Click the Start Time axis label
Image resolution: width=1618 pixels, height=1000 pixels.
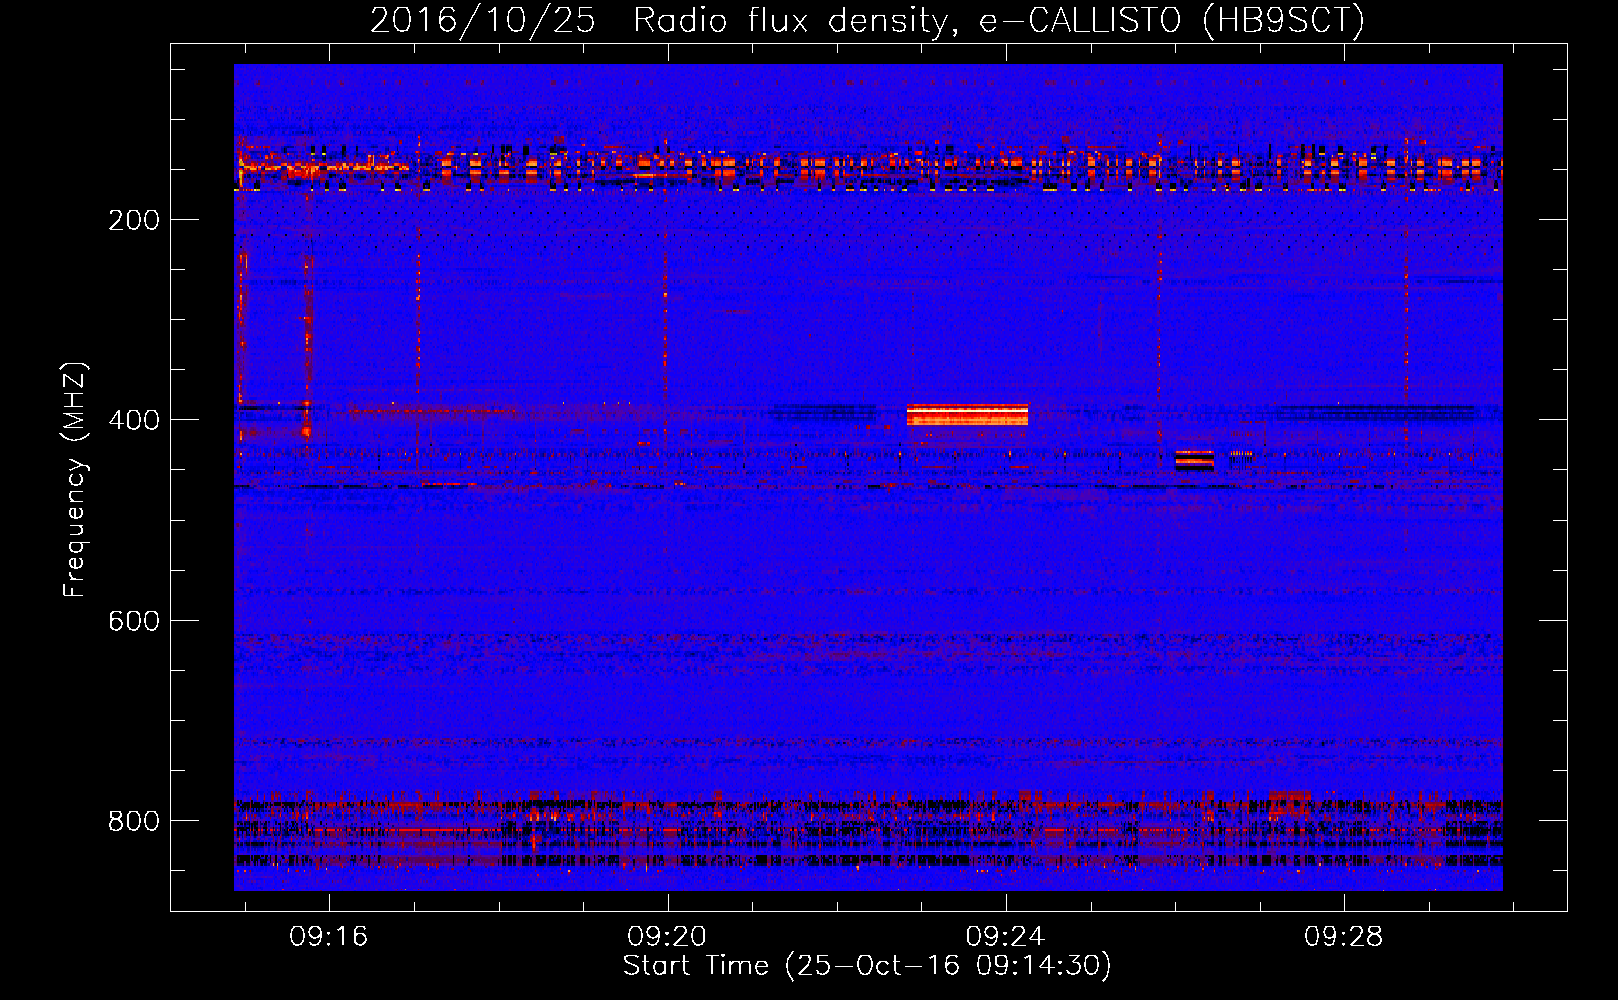[x=867, y=966]
